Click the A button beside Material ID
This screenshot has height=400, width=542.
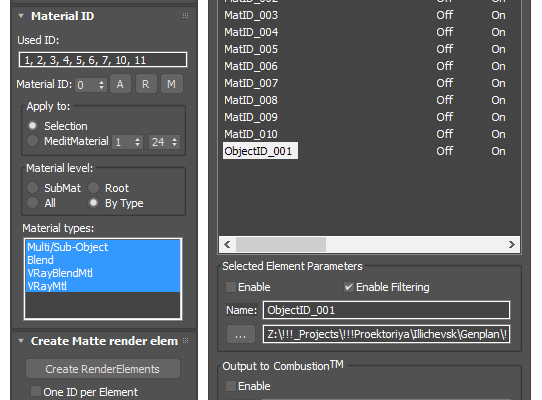point(120,84)
